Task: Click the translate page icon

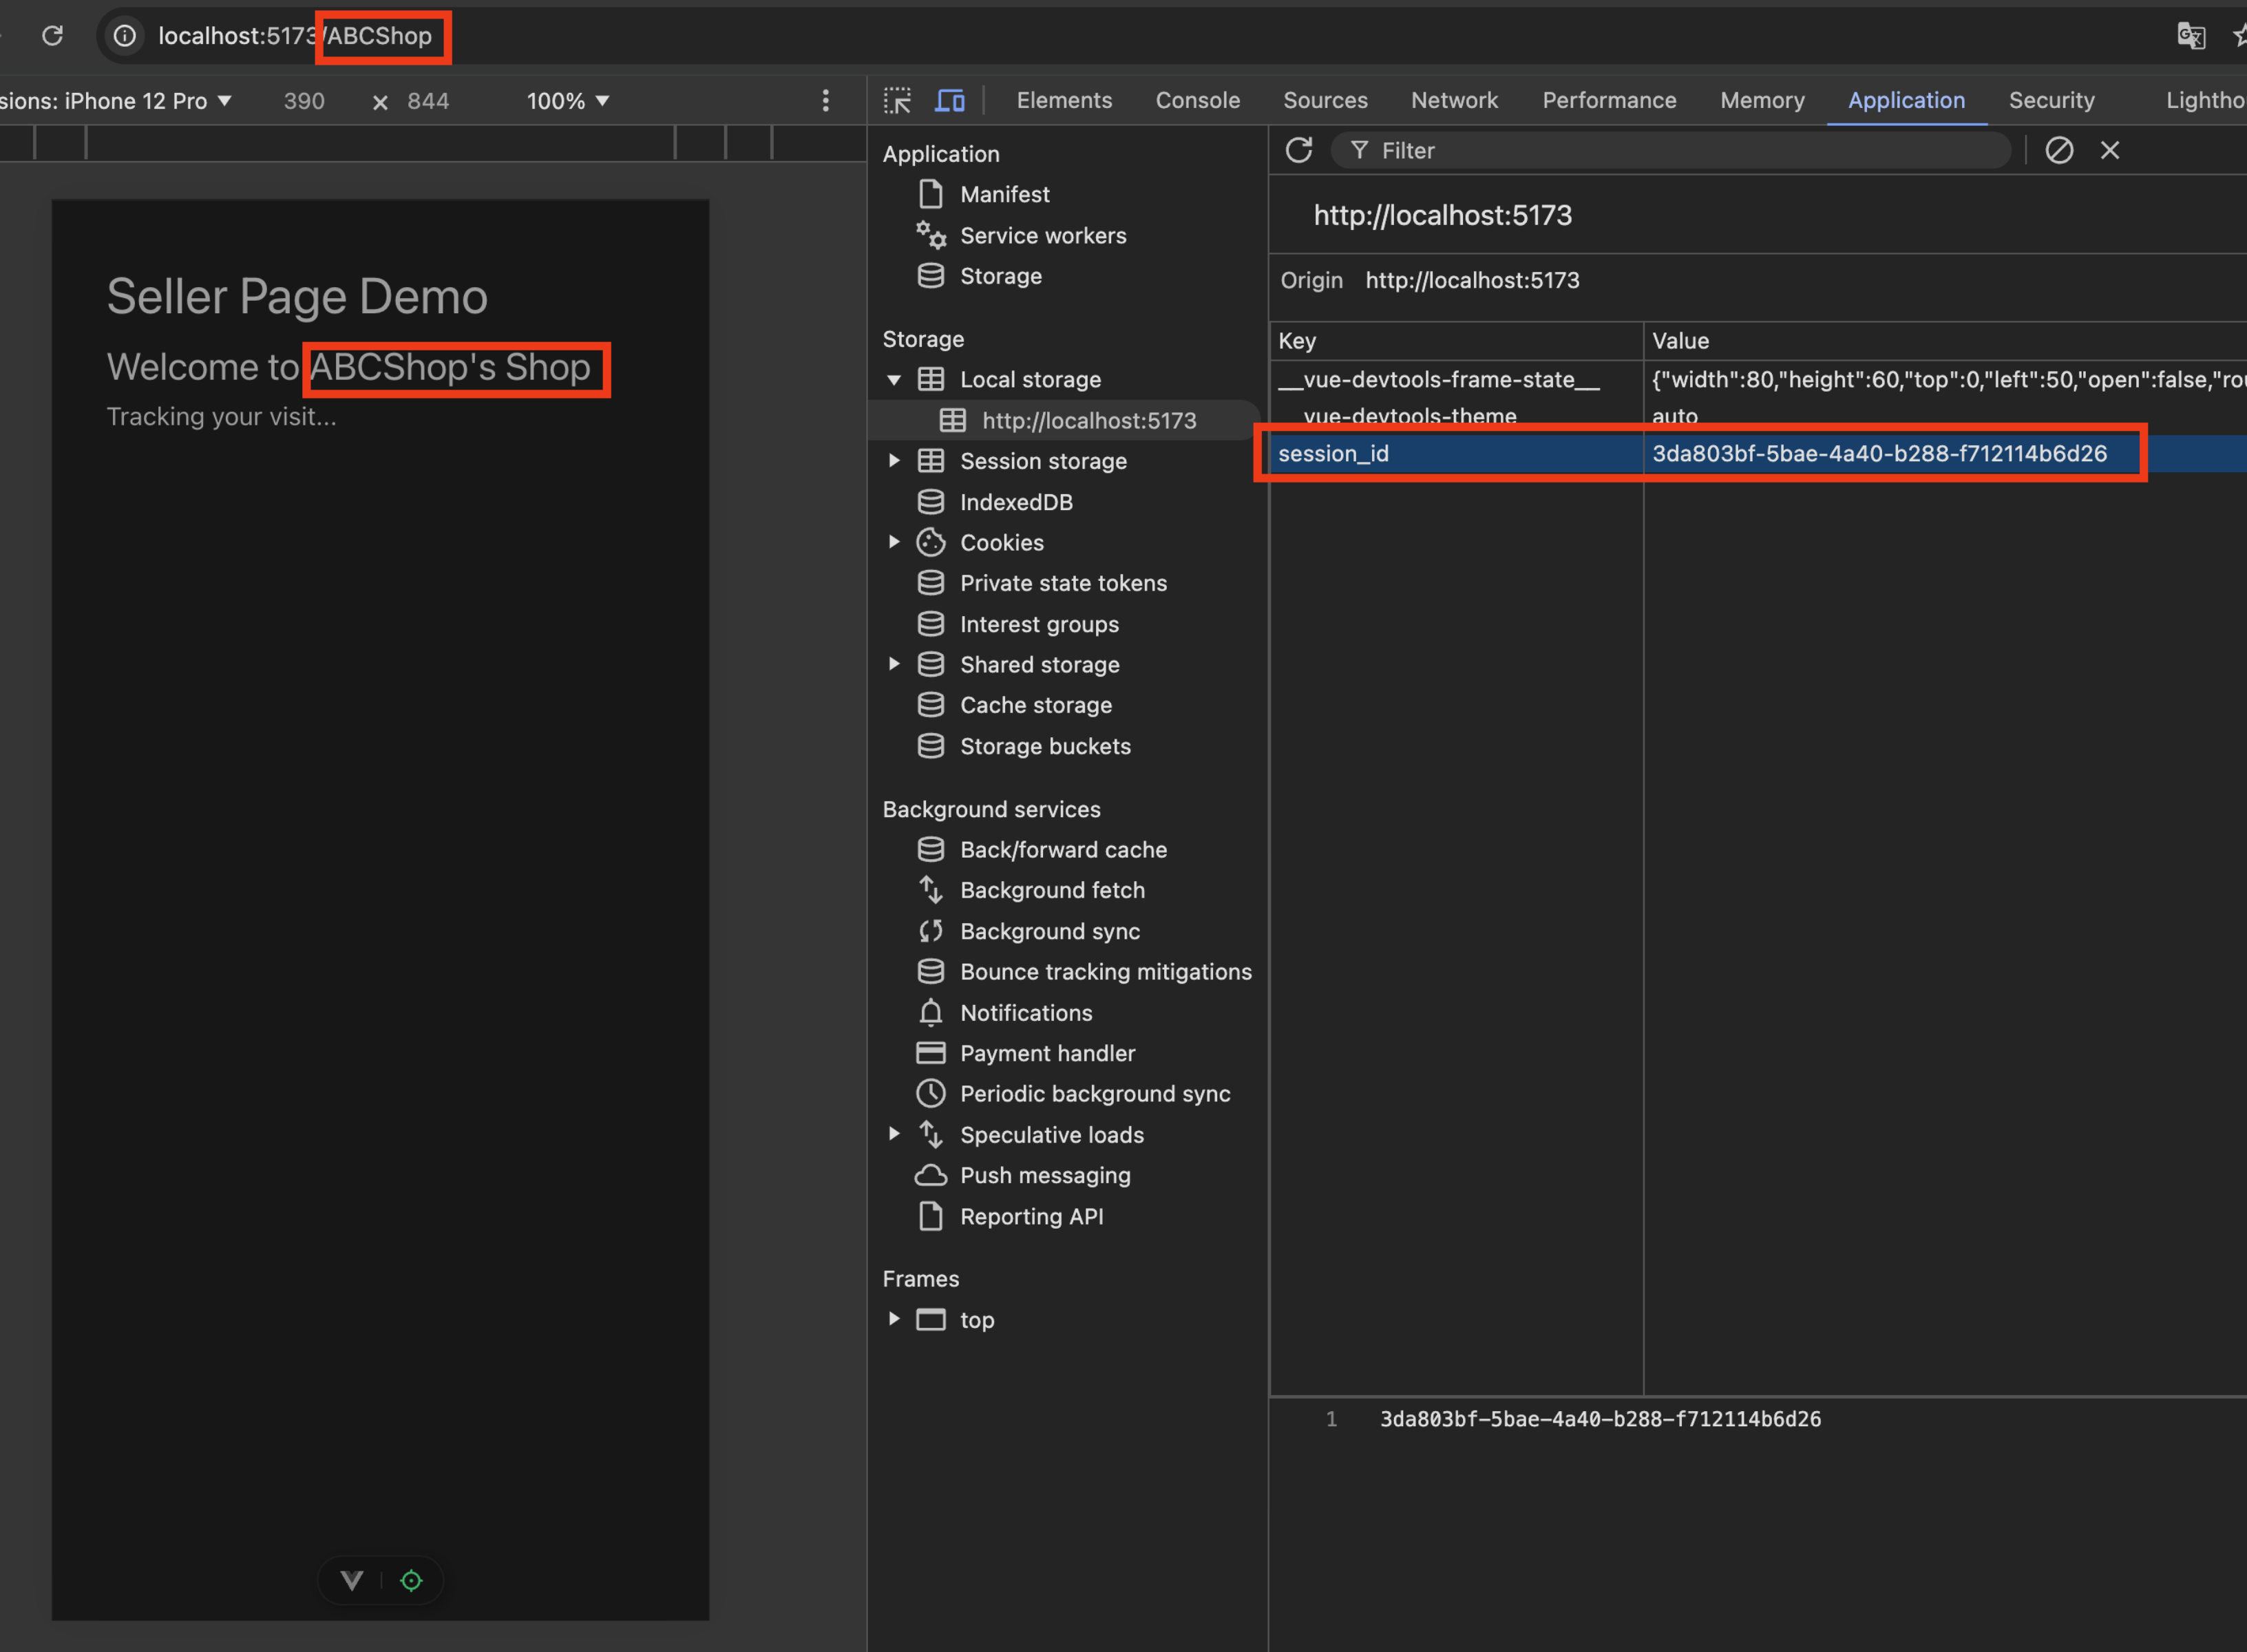Action: click(2189, 36)
